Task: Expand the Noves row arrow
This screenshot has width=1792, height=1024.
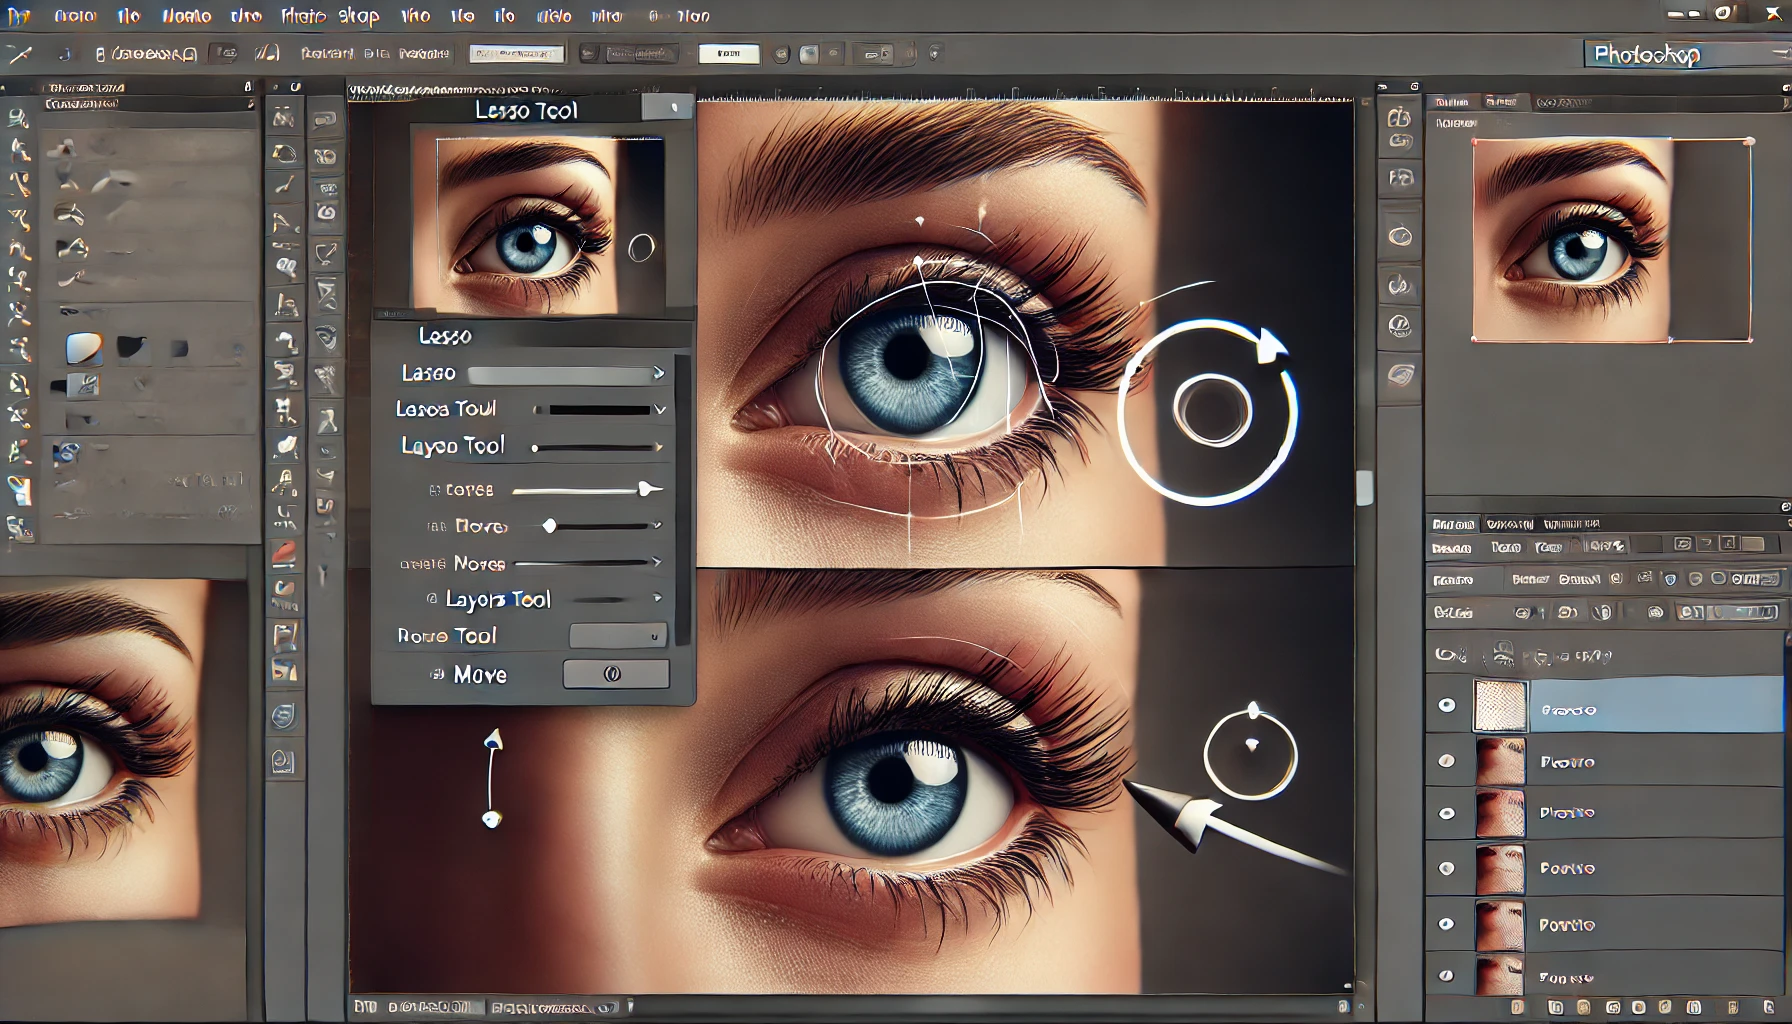Action: [x=657, y=562]
